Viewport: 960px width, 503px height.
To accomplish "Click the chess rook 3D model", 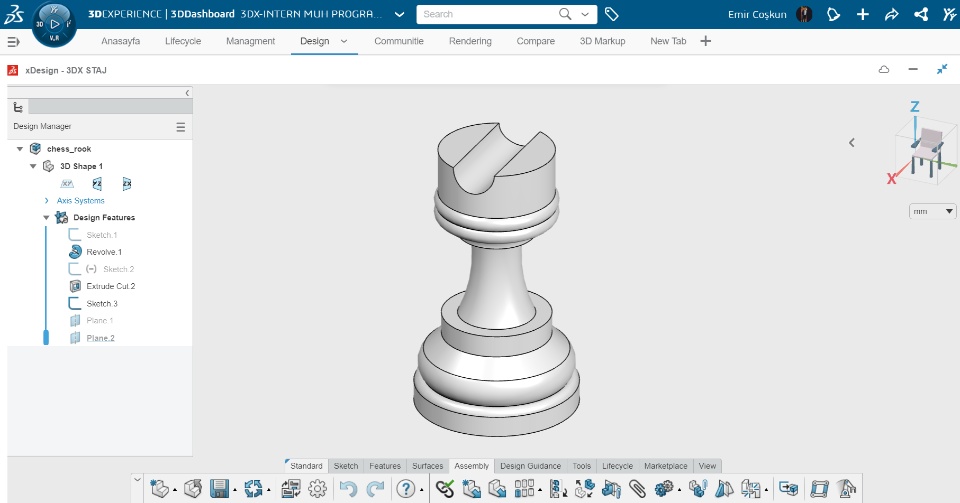I will [x=497, y=278].
